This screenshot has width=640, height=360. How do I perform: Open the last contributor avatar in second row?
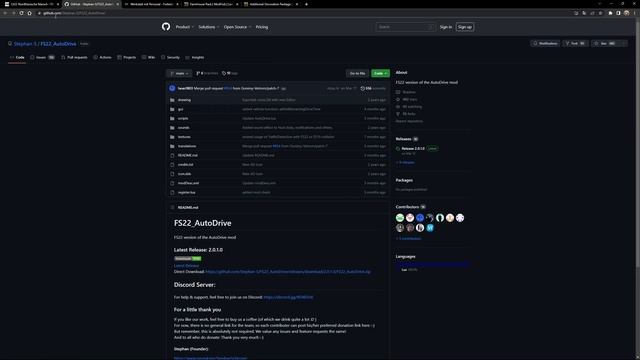coord(430,228)
